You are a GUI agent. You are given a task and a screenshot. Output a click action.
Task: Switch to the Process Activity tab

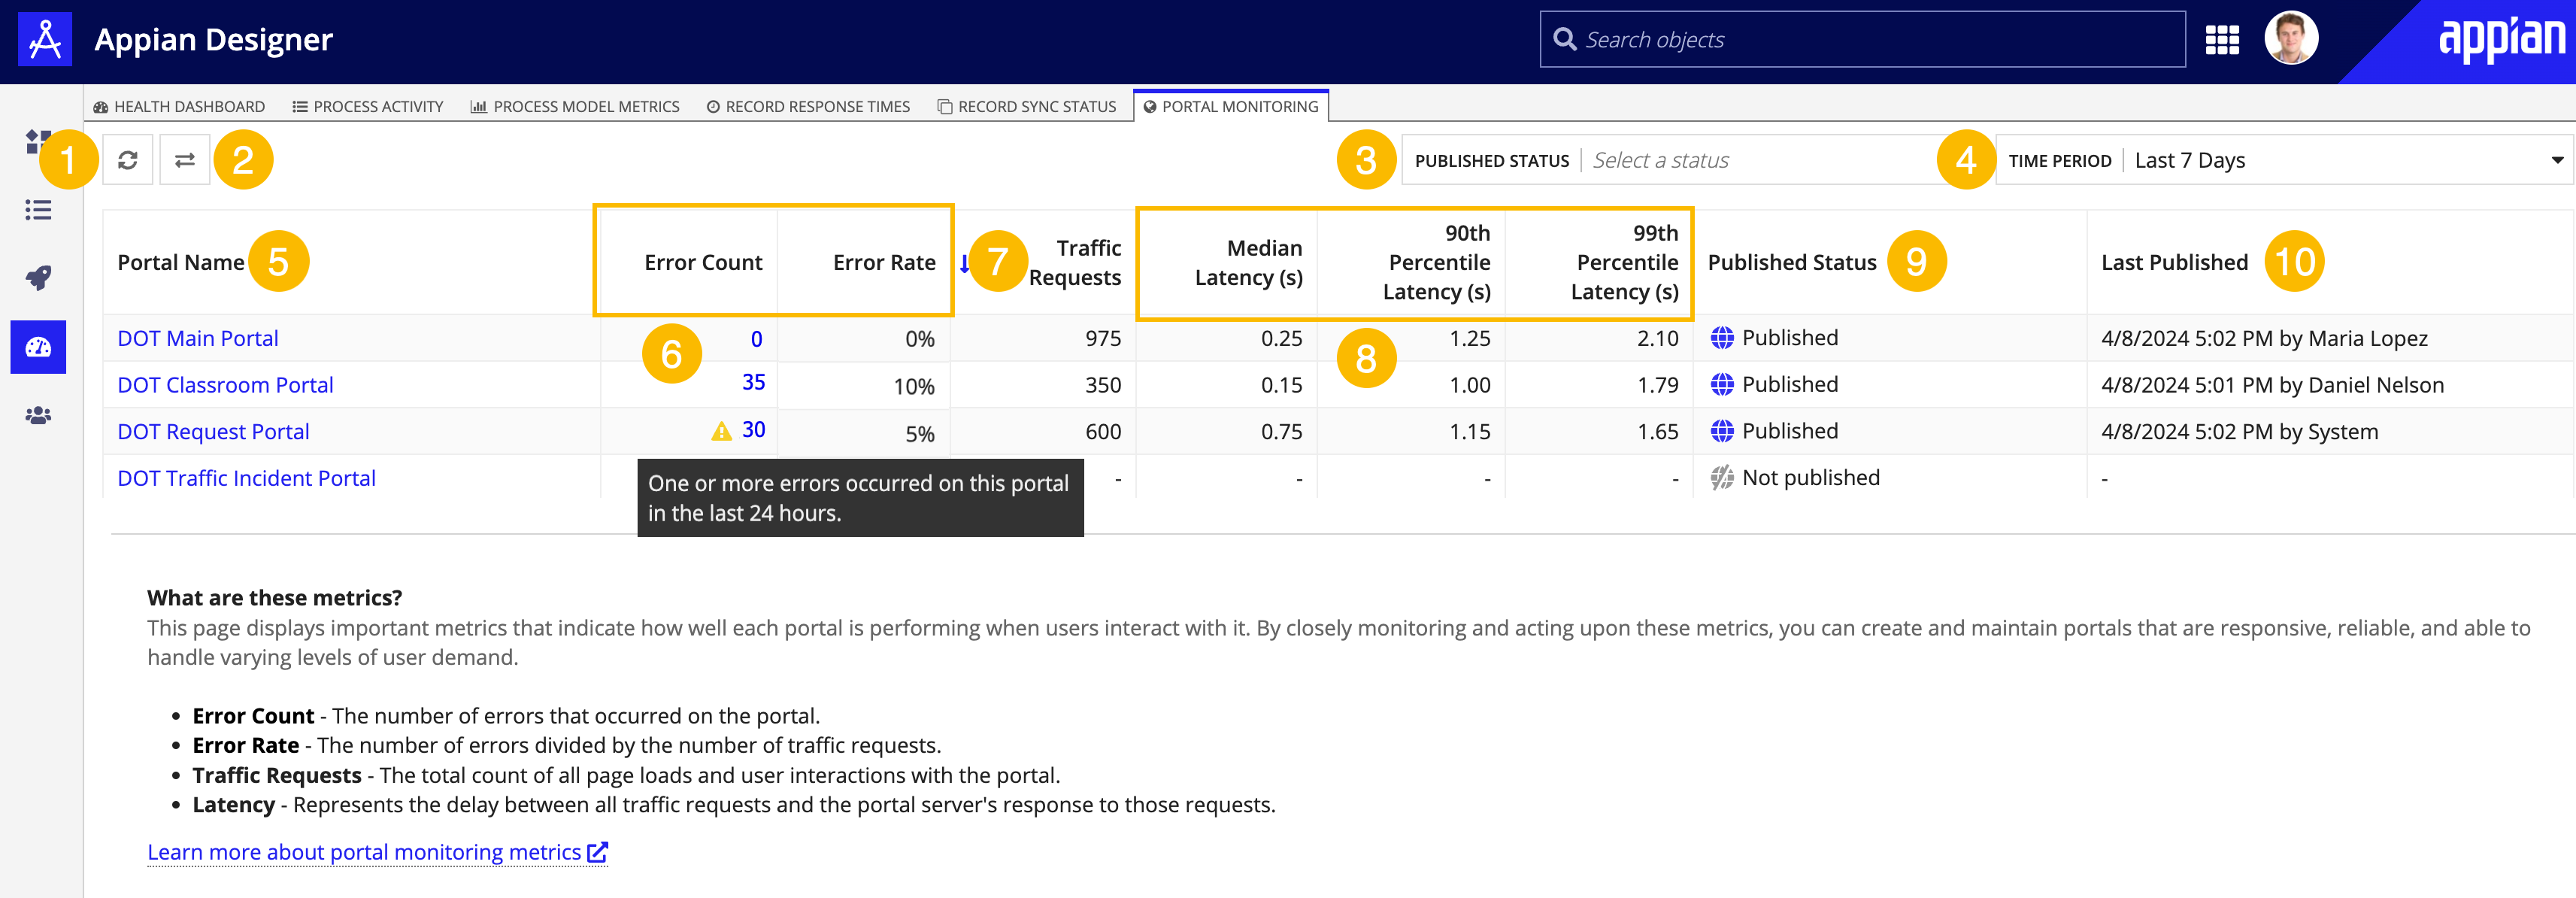(x=368, y=106)
